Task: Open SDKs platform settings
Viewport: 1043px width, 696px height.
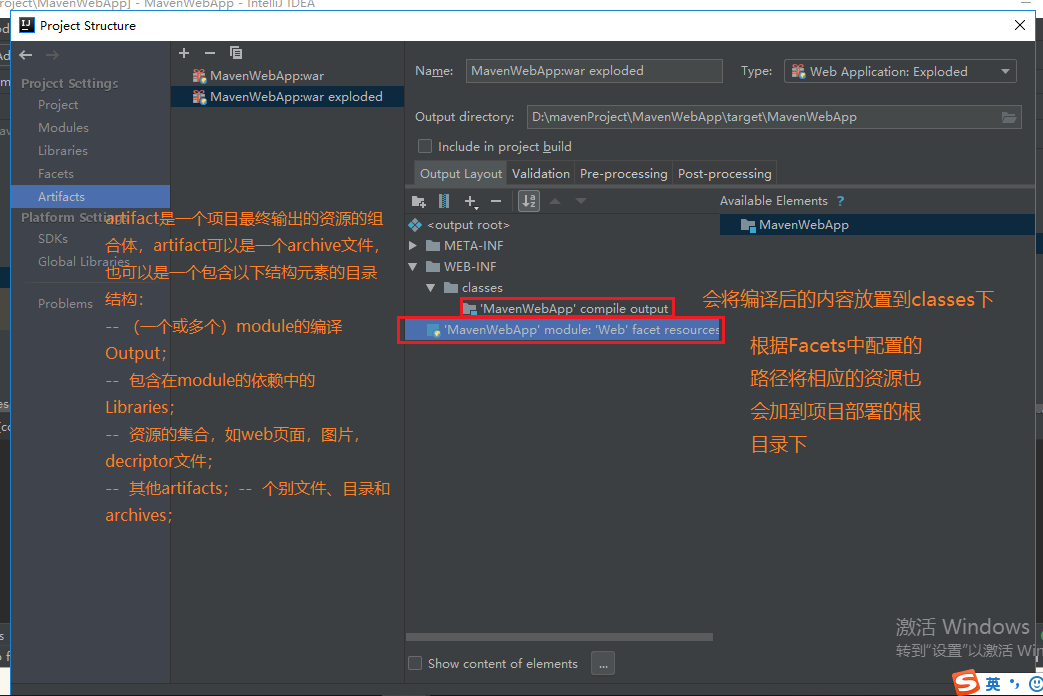Action: coord(53,239)
